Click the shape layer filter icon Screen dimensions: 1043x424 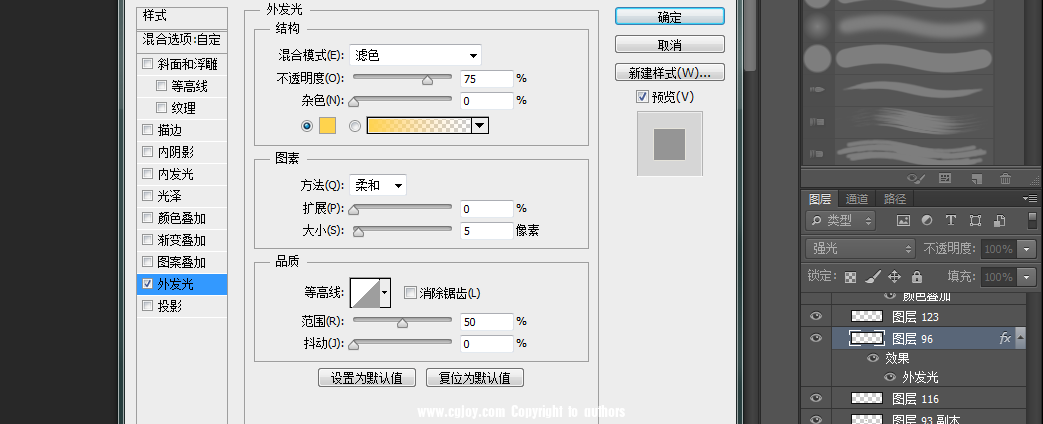click(973, 220)
